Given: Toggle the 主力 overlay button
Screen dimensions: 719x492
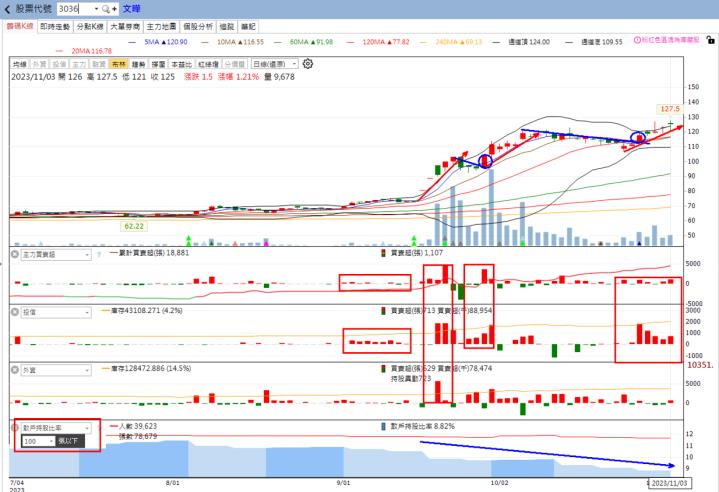Looking at the screenshot, I should pos(79,64).
